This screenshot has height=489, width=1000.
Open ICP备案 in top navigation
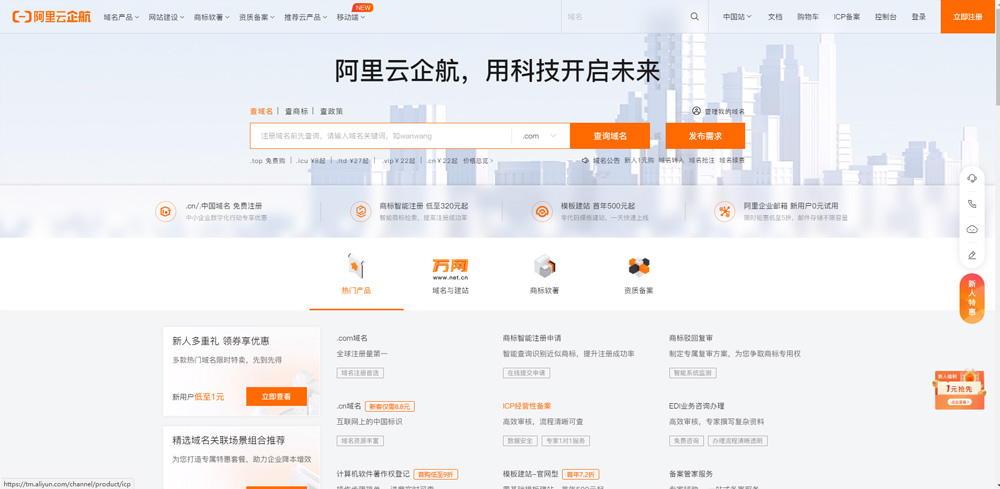846,17
